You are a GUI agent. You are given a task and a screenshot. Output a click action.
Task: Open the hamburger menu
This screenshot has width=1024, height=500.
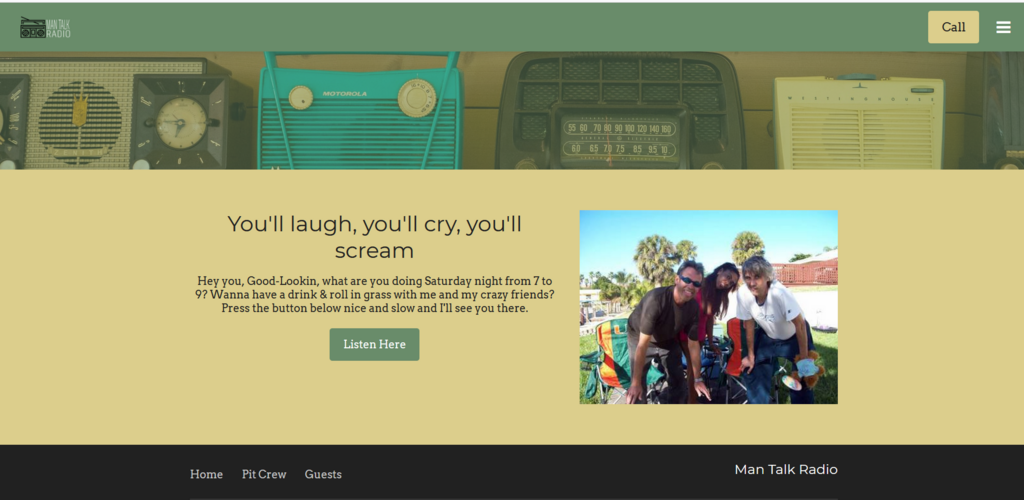(x=1003, y=27)
